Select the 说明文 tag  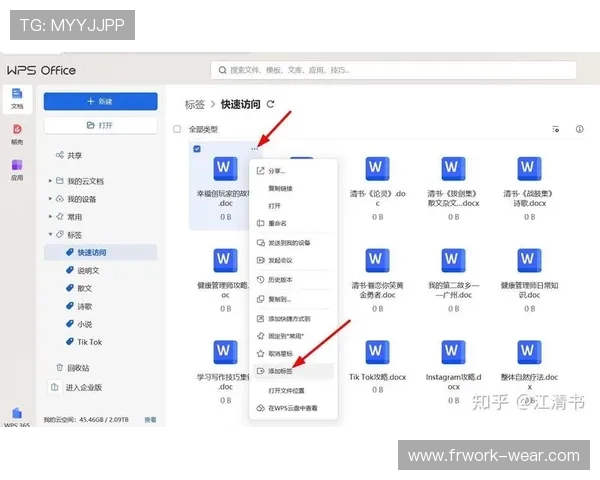83,270
